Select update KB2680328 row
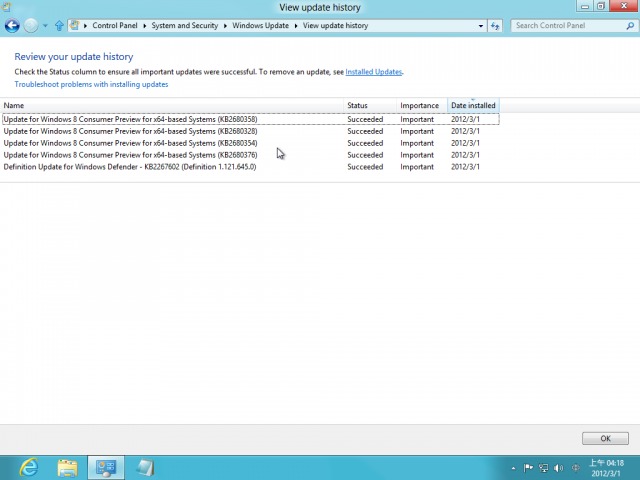Screen dimensions: 640x480 tap(251, 131)
